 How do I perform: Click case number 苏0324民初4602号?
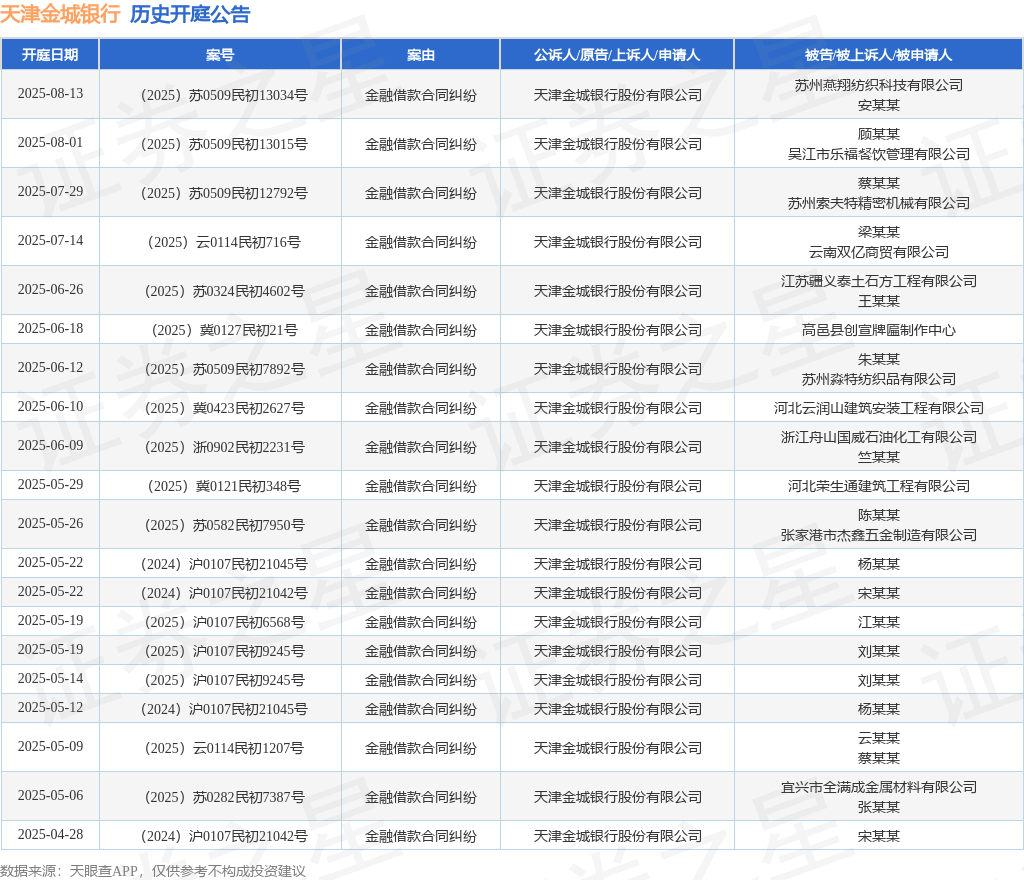(225, 291)
